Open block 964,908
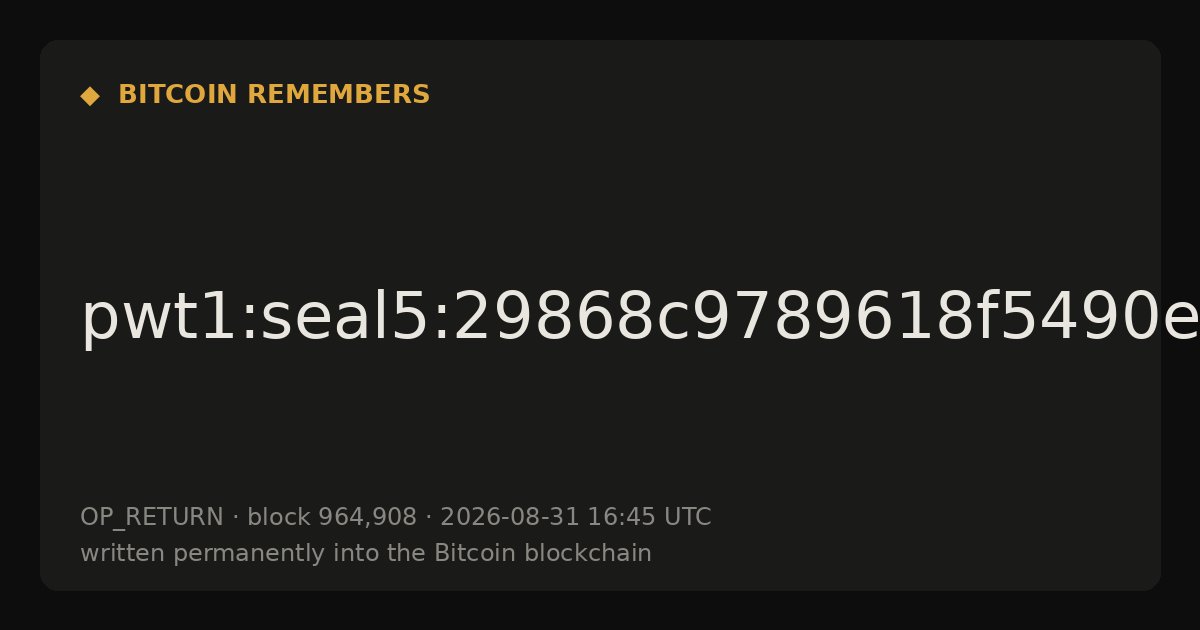Screen dimensions: 1200x630 coord(332,518)
